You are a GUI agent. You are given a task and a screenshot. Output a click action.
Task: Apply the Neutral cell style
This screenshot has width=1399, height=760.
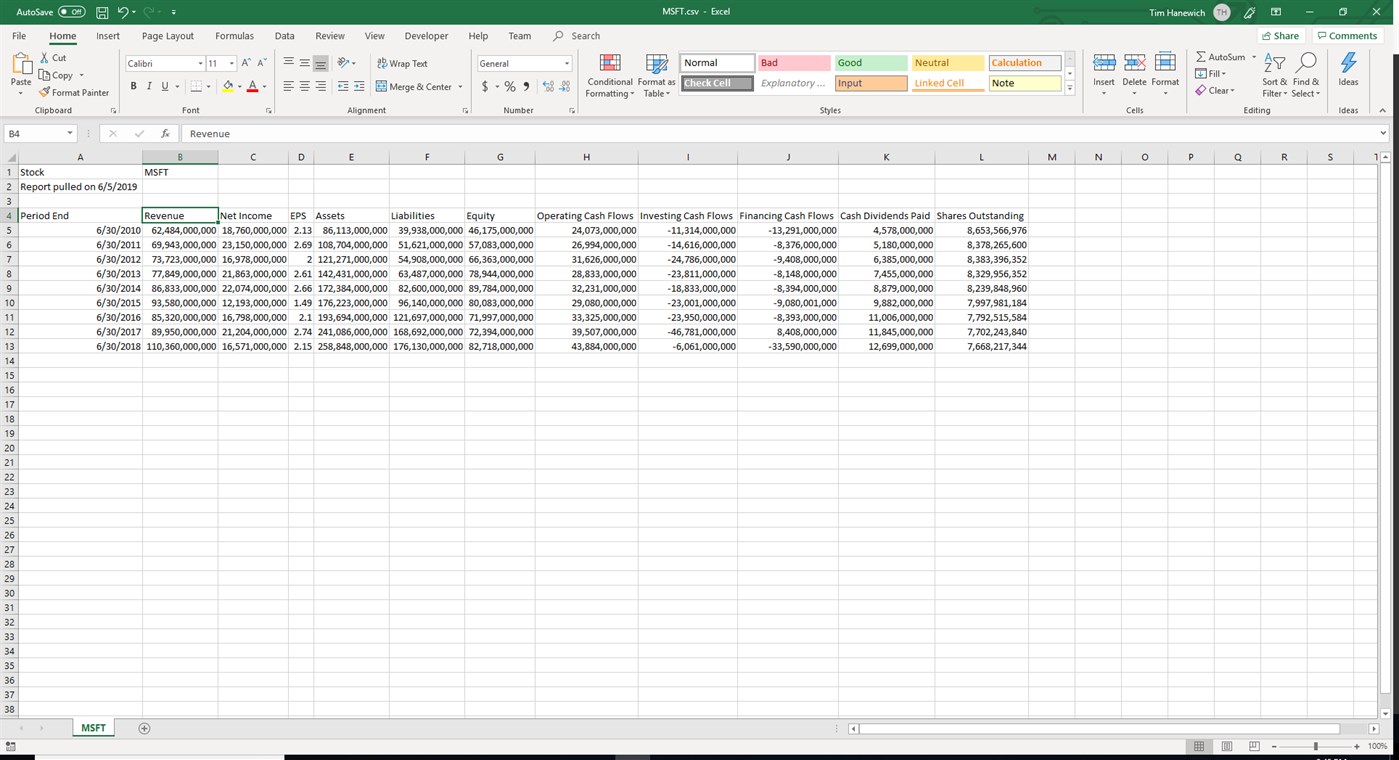[x=948, y=63]
